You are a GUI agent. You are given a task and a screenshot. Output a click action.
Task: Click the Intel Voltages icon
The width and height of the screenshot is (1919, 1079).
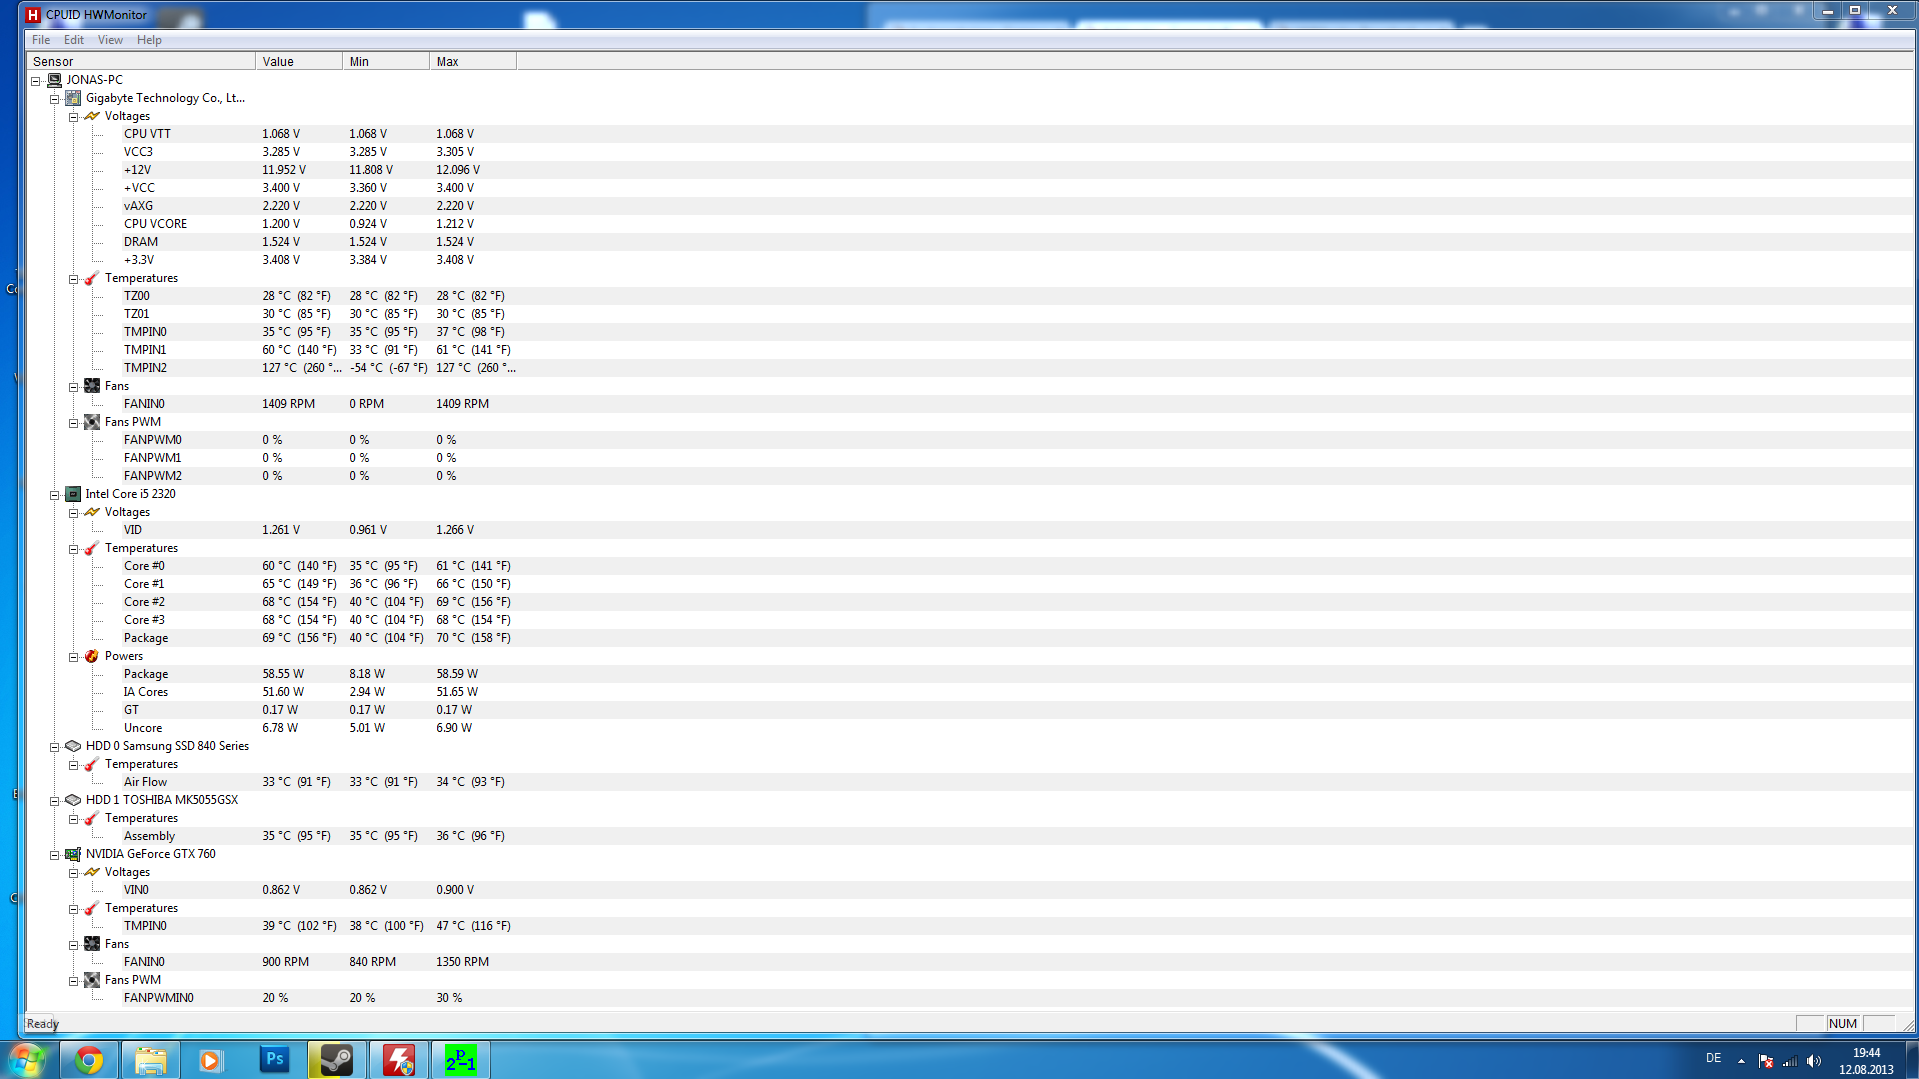92,512
